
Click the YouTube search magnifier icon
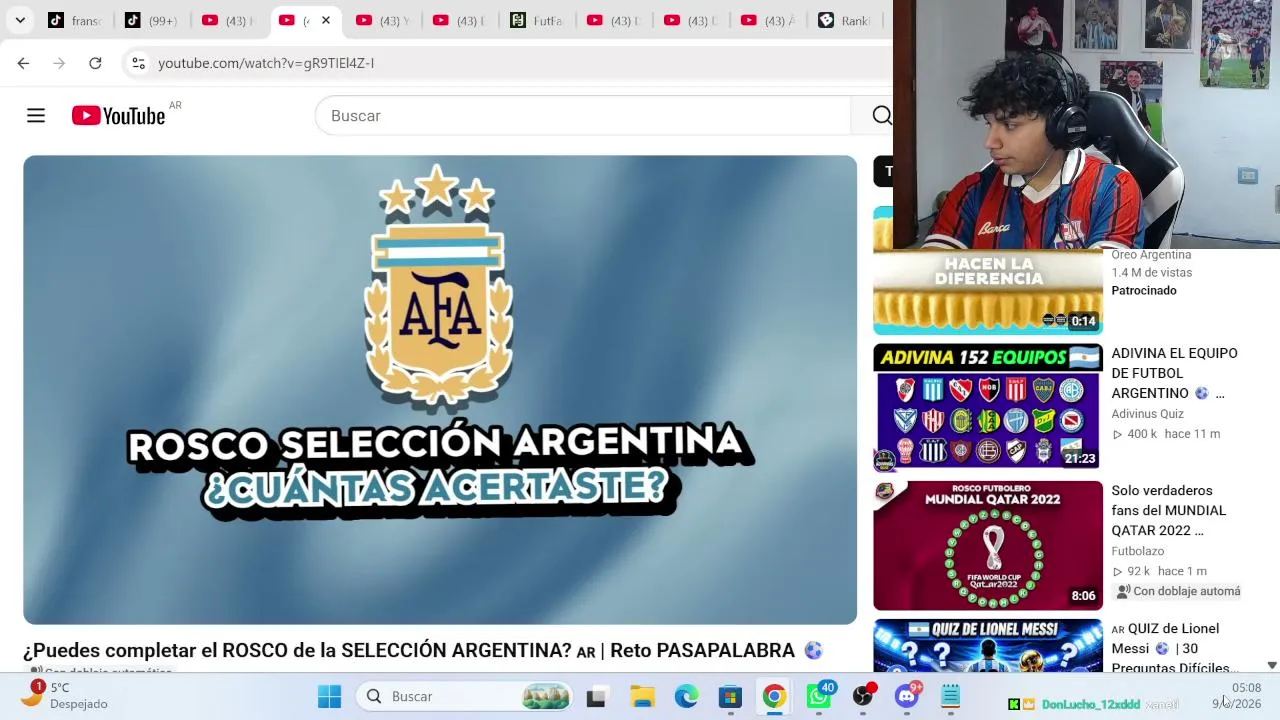(881, 116)
